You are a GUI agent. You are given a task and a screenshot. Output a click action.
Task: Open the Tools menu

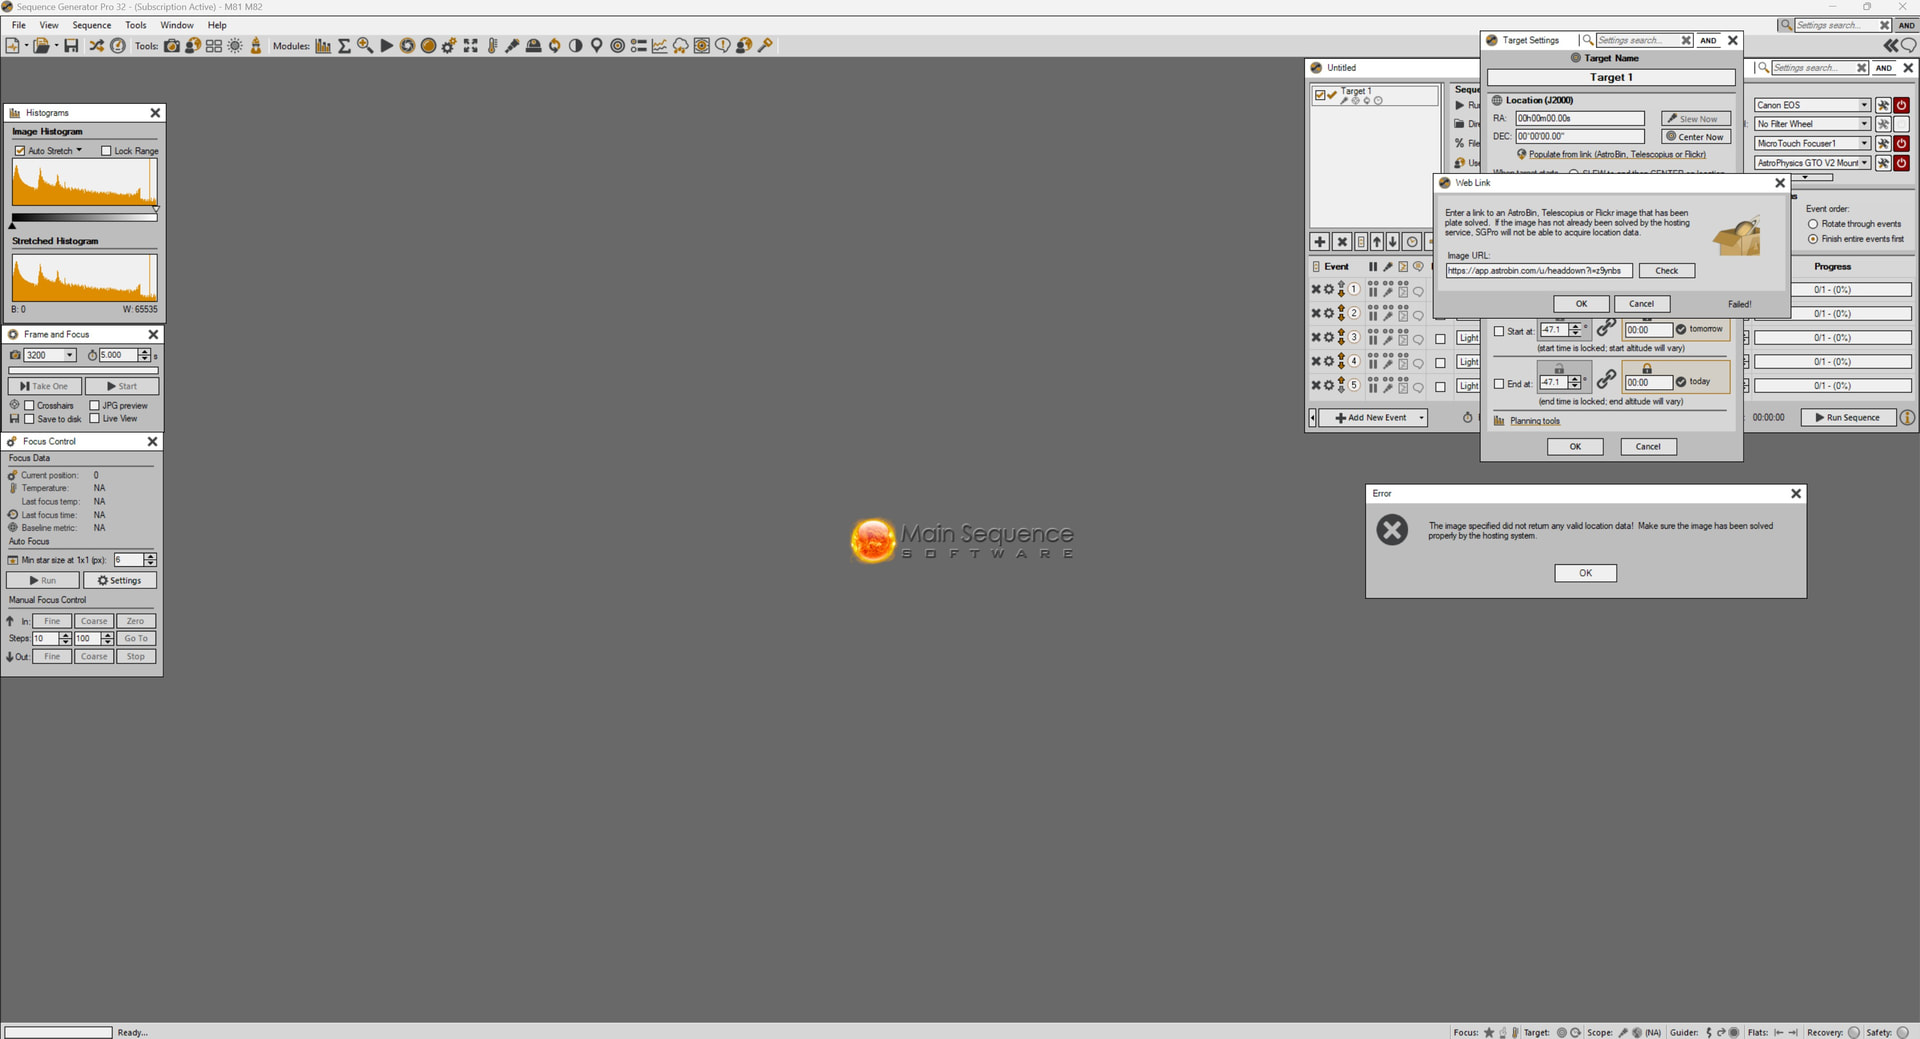coord(135,25)
